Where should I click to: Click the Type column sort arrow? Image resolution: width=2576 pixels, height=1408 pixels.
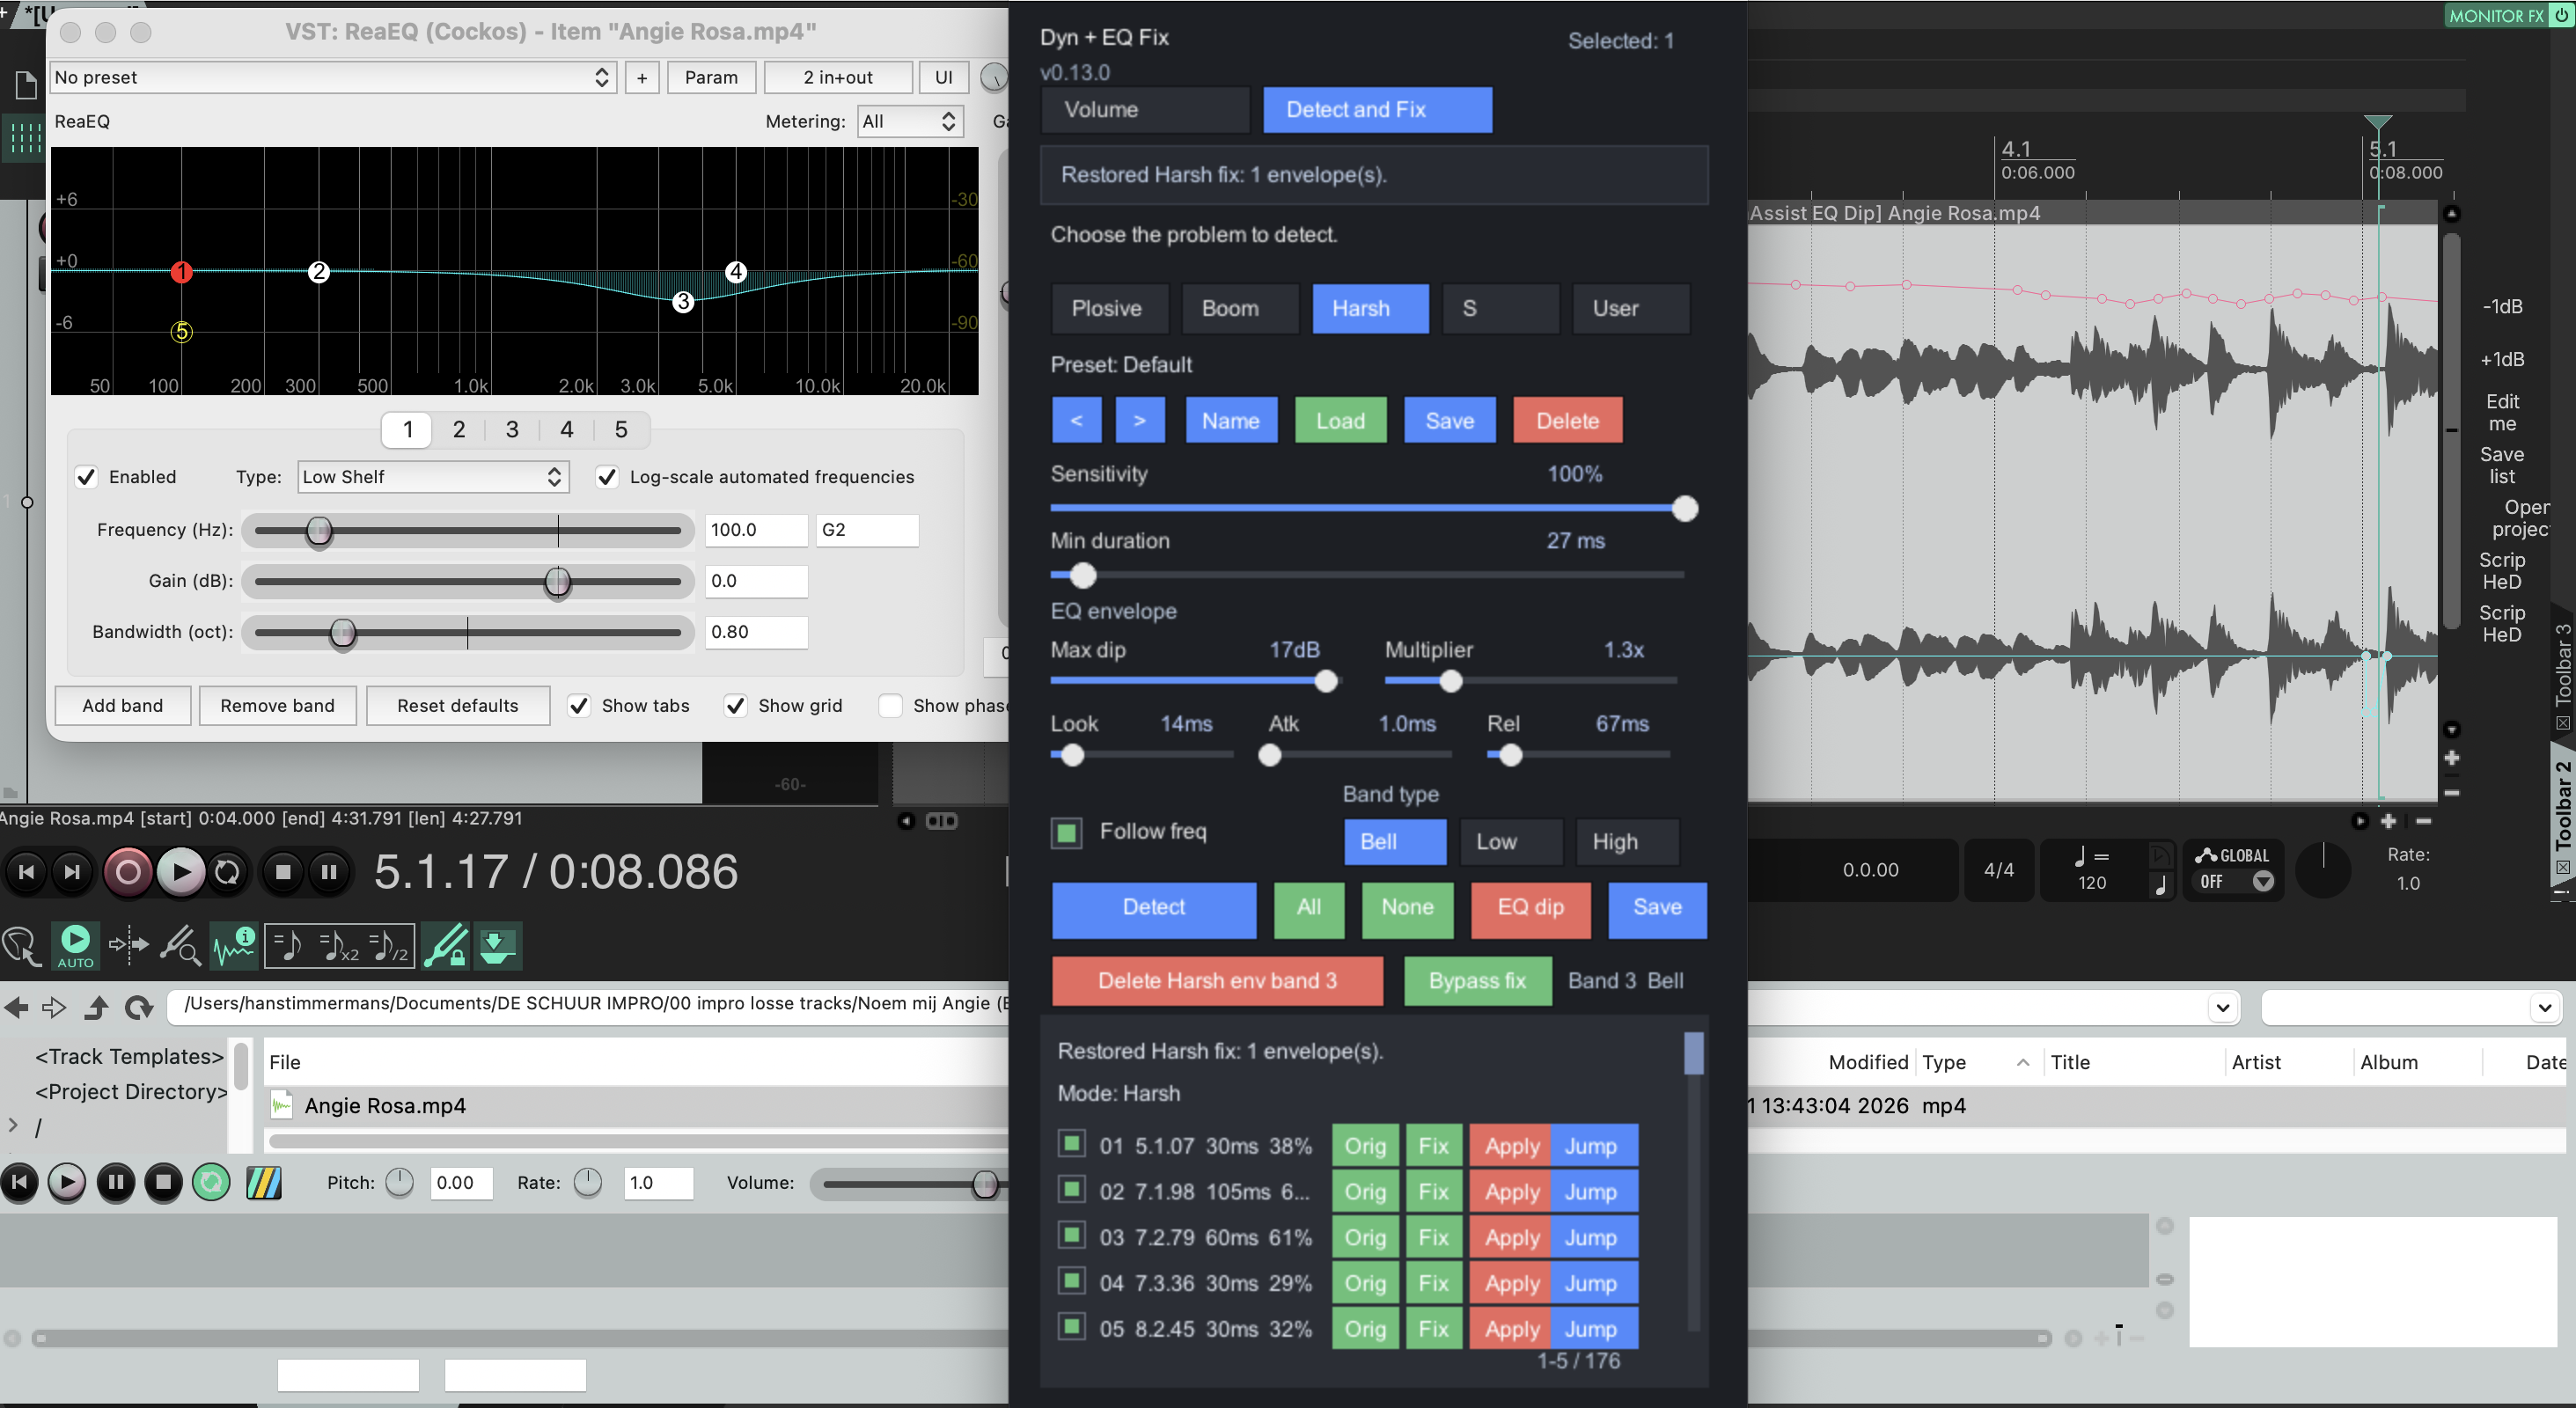pyautogui.click(x=2023, y=1062)
